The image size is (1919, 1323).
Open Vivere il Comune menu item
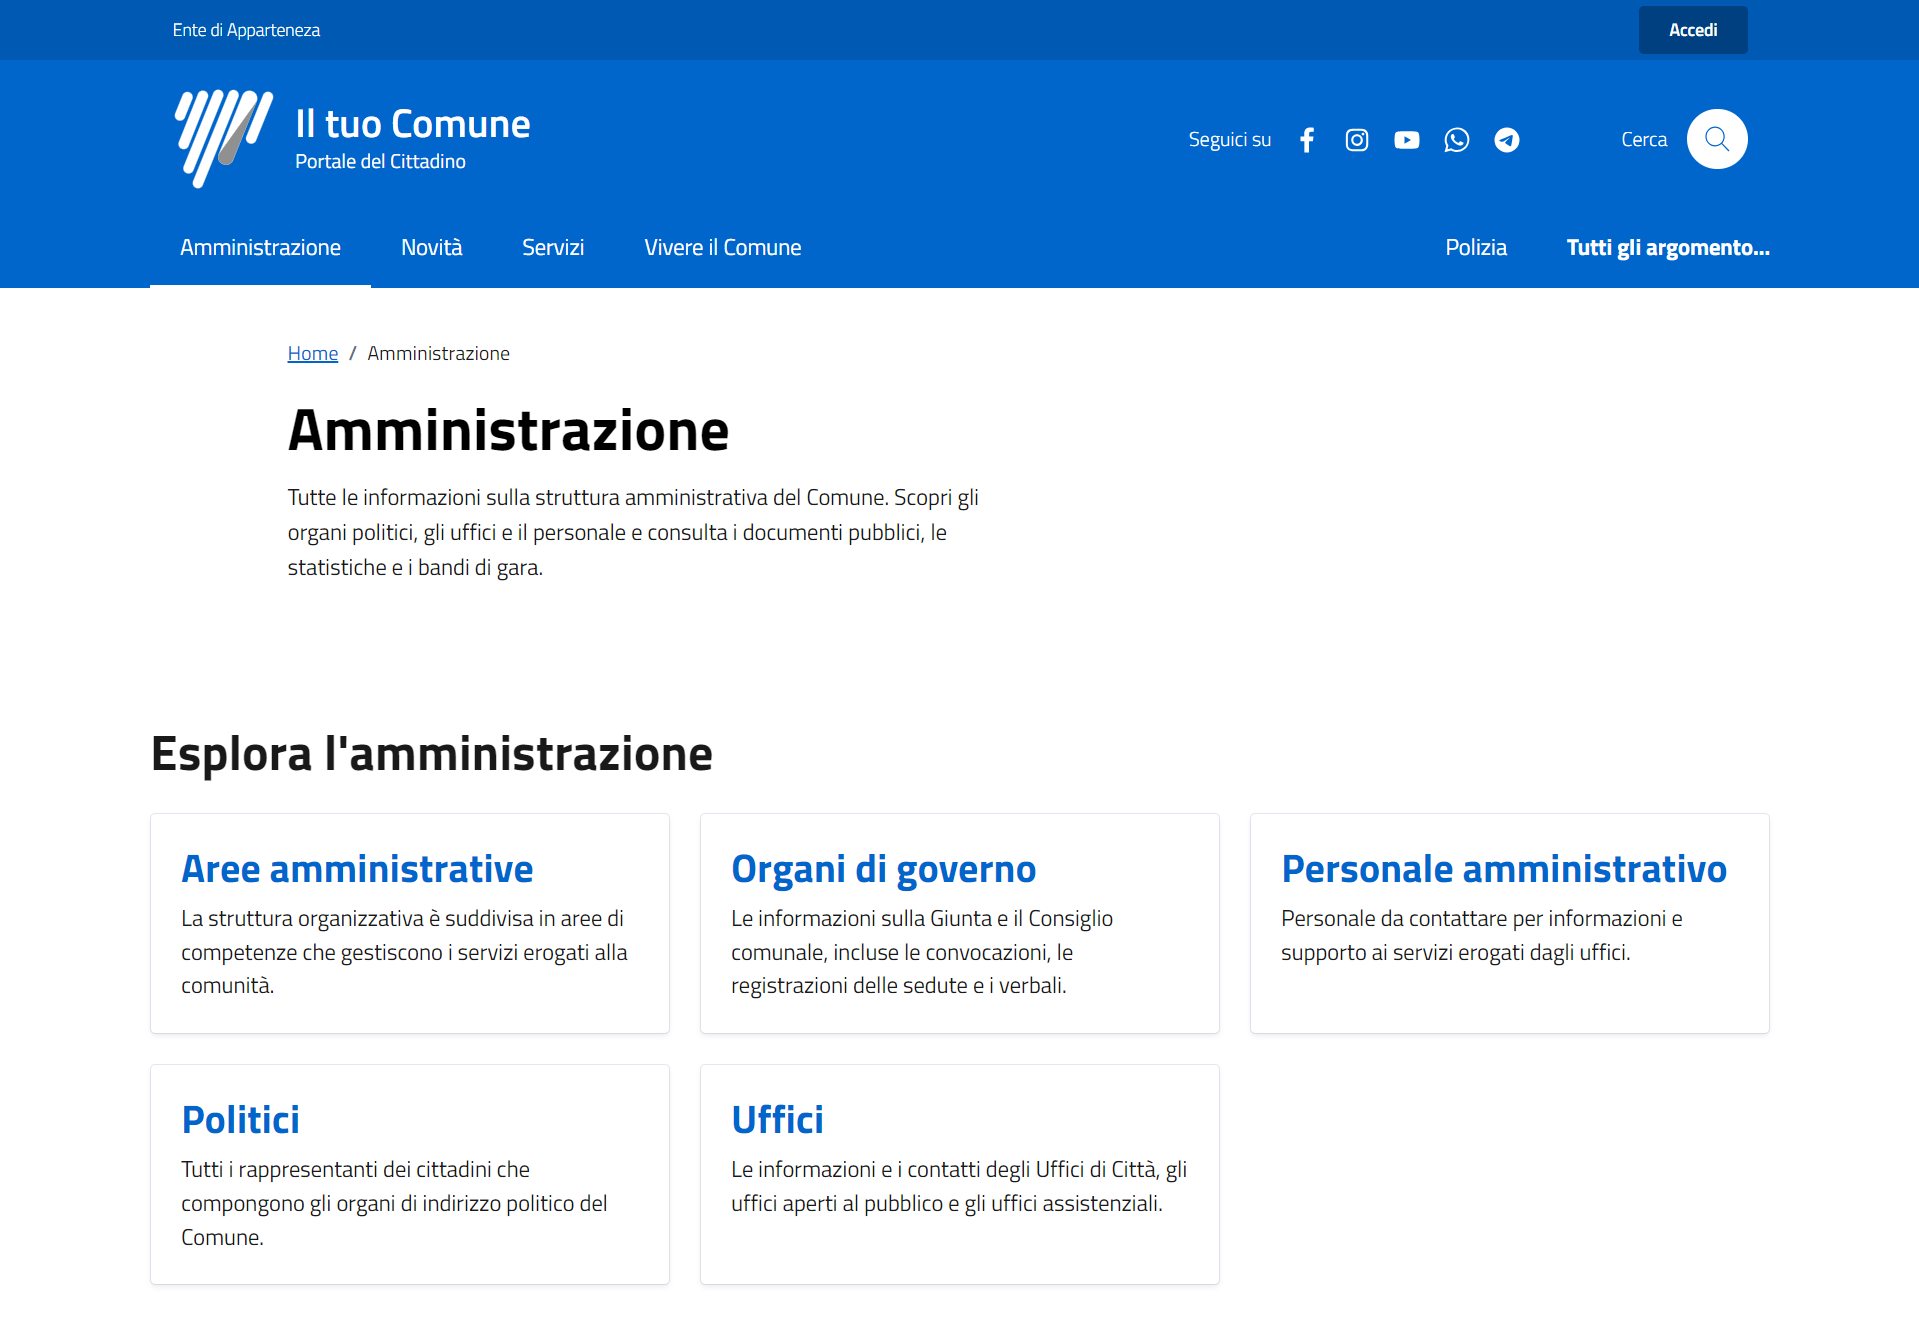[x=722, y=248]
